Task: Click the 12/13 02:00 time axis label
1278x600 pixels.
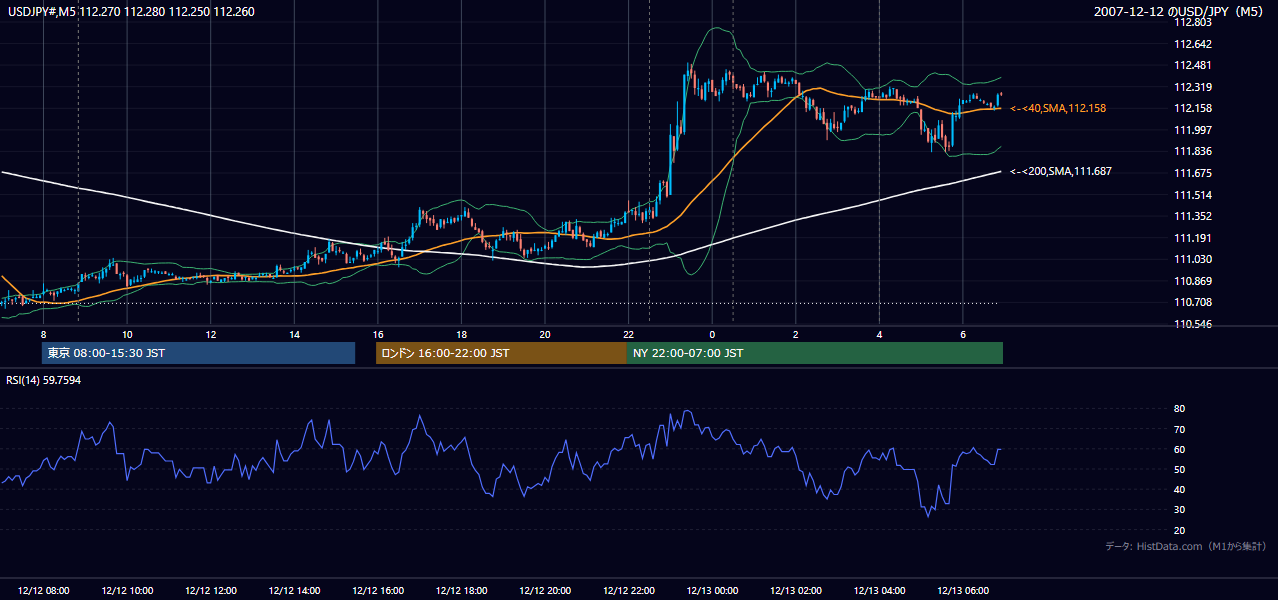Action: pyautogui.click(x=795, y=591)
